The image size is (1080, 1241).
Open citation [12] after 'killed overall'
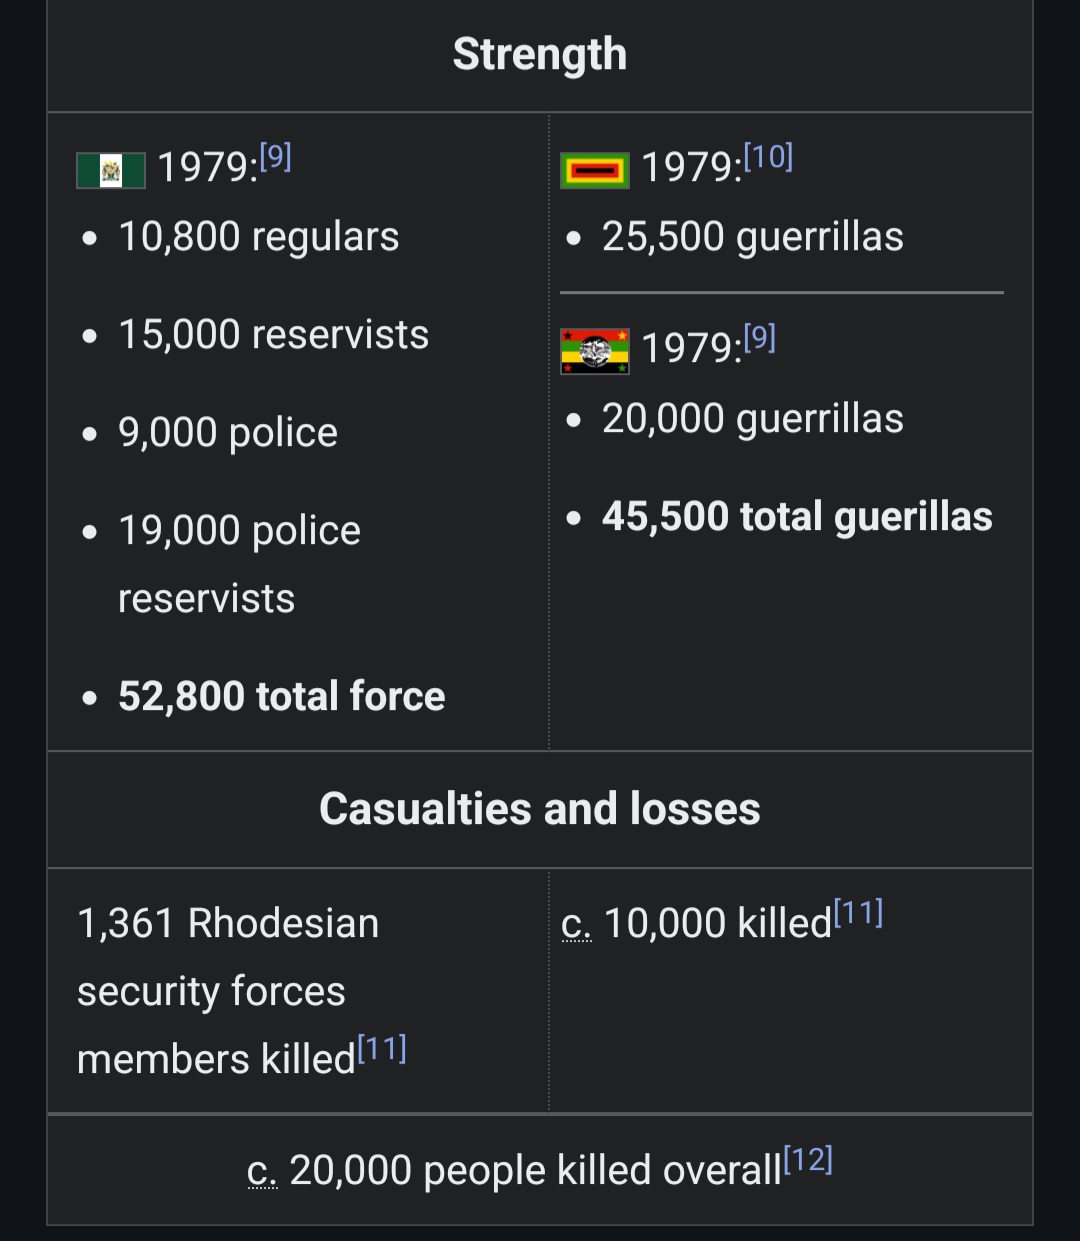pos(808,1160)
